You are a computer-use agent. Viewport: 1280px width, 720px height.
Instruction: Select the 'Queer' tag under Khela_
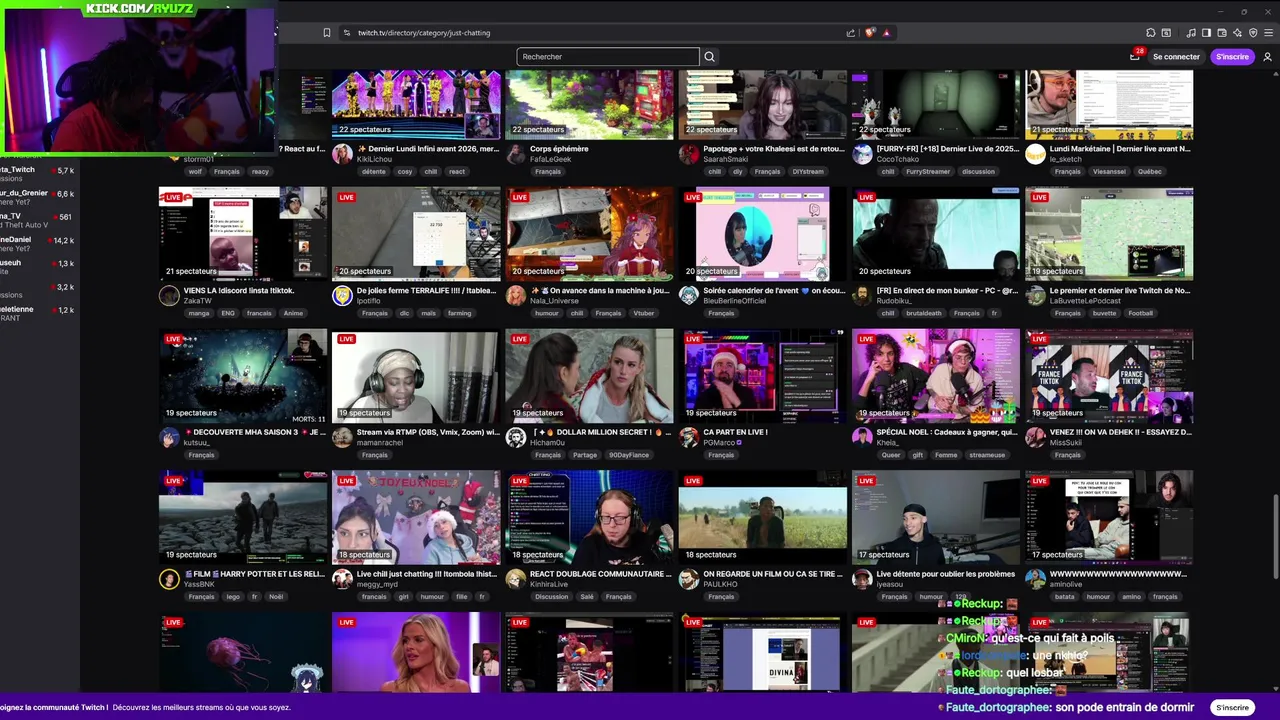click(x=890, y=455)
